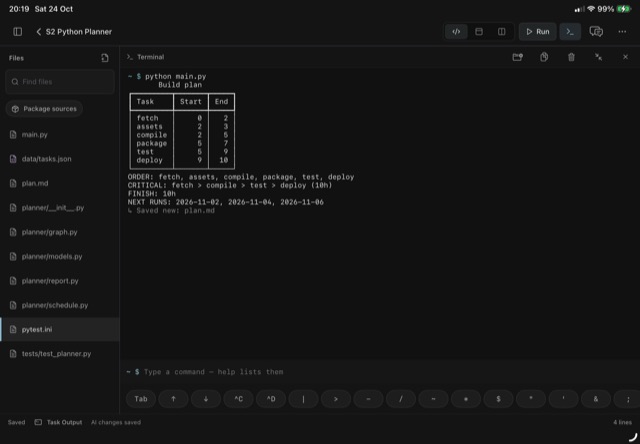Open Task Output in status bar
The width and height of the screenshot is (640, 444).
coord(58,422)
